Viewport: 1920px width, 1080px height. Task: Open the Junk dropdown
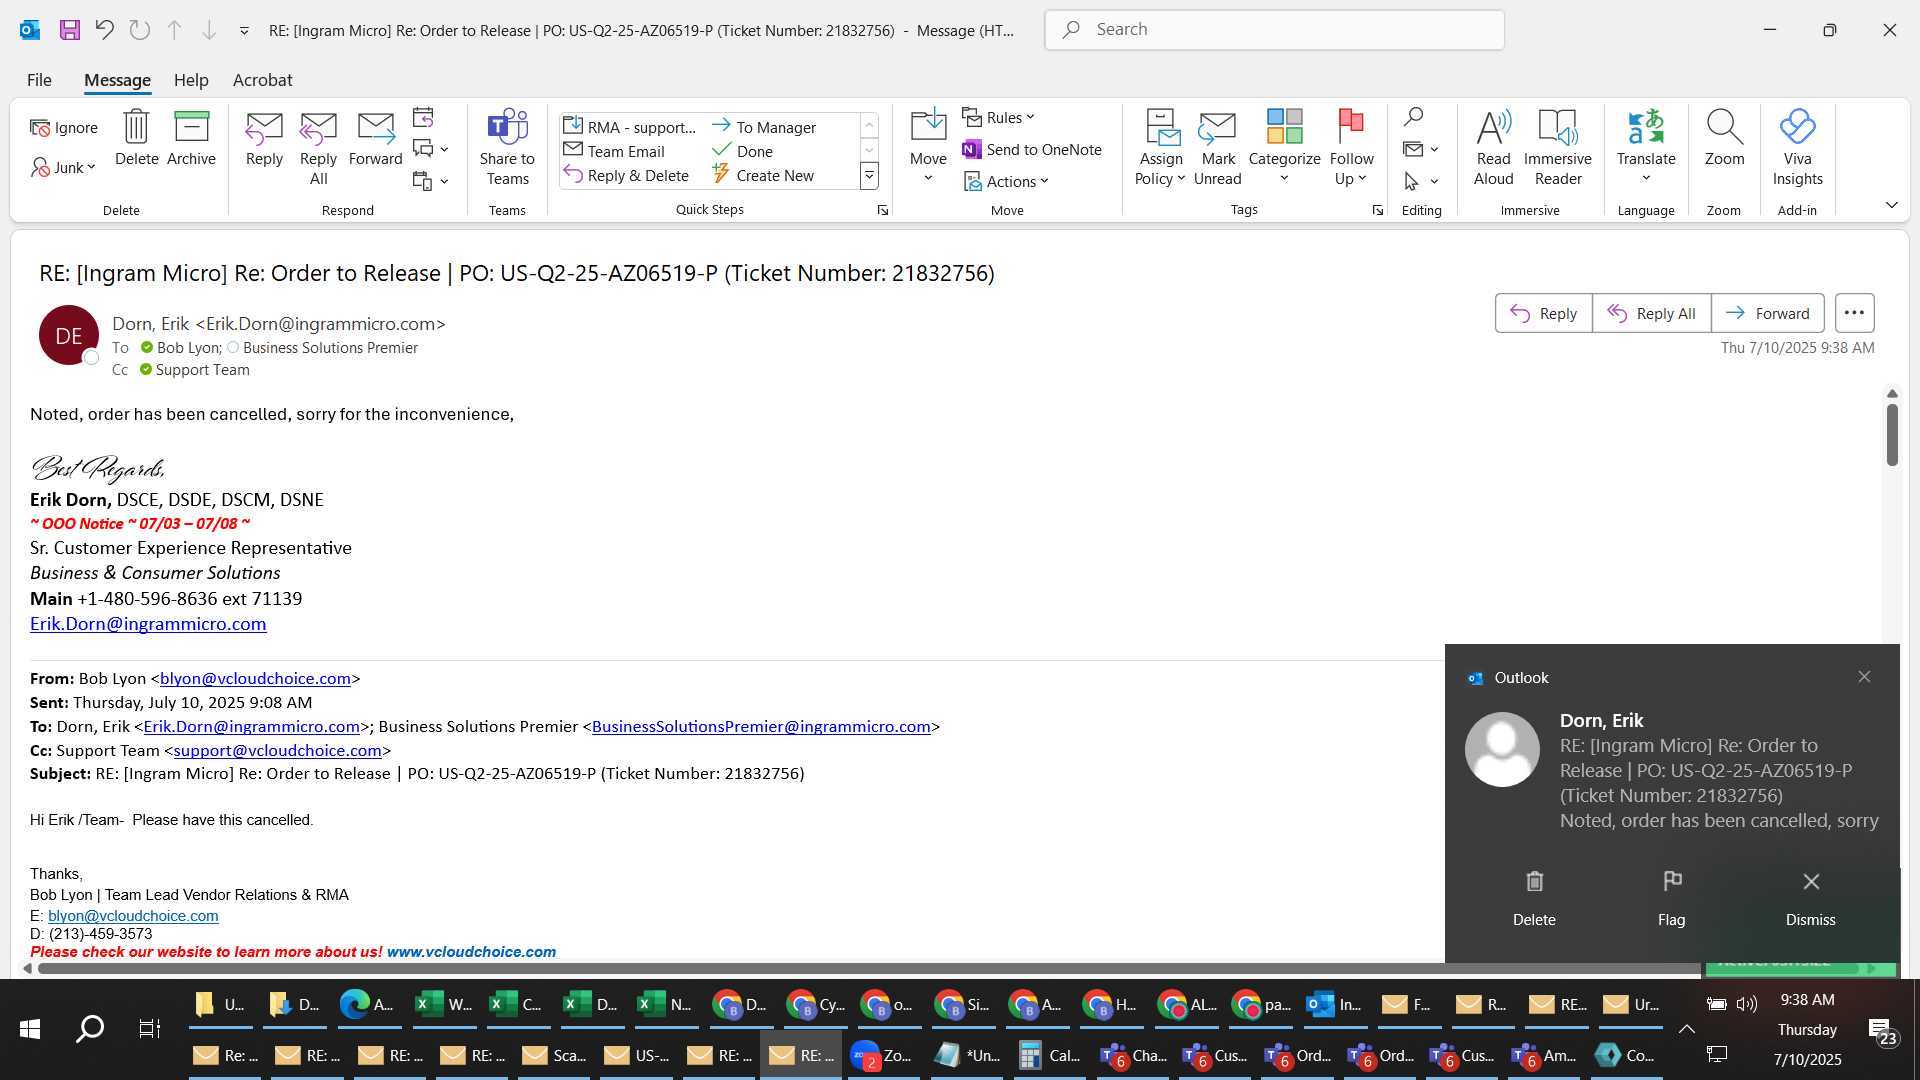63,168
